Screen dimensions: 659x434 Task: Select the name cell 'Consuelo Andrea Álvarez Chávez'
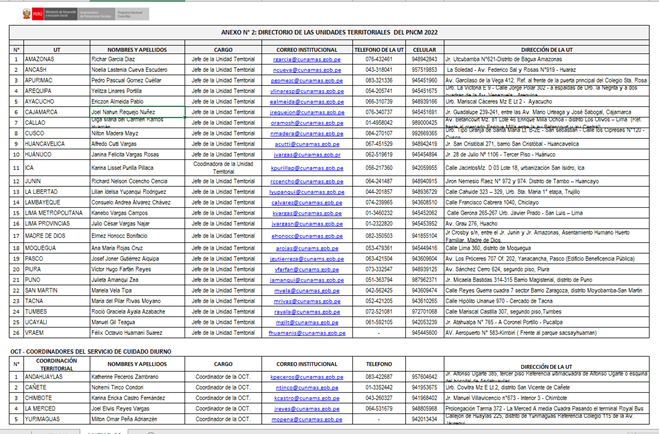click(137, 203)
